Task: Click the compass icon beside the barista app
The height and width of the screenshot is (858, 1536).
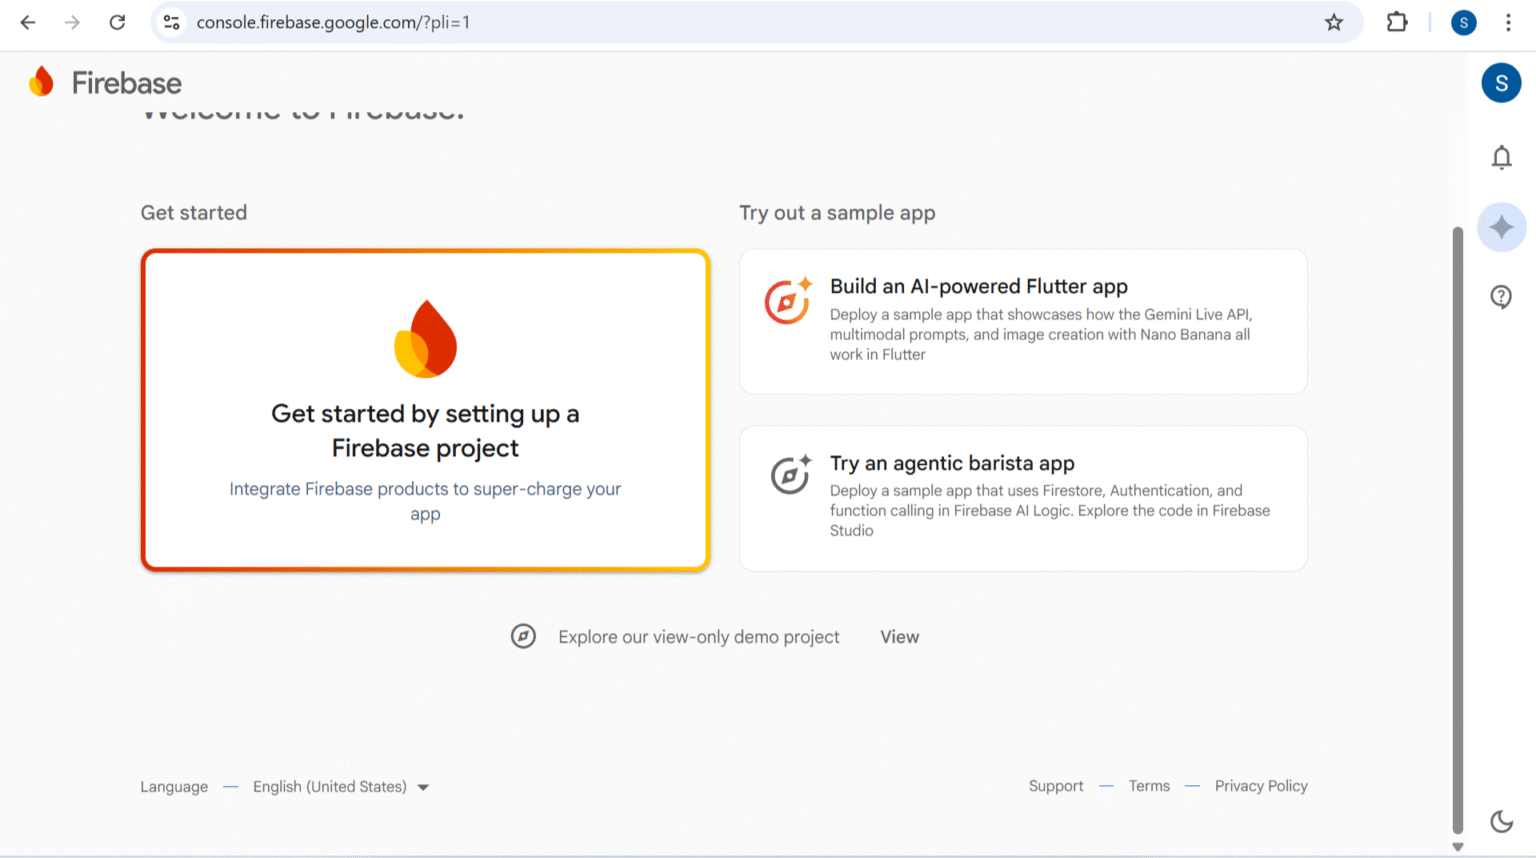Action: click(x=790, y=474)
